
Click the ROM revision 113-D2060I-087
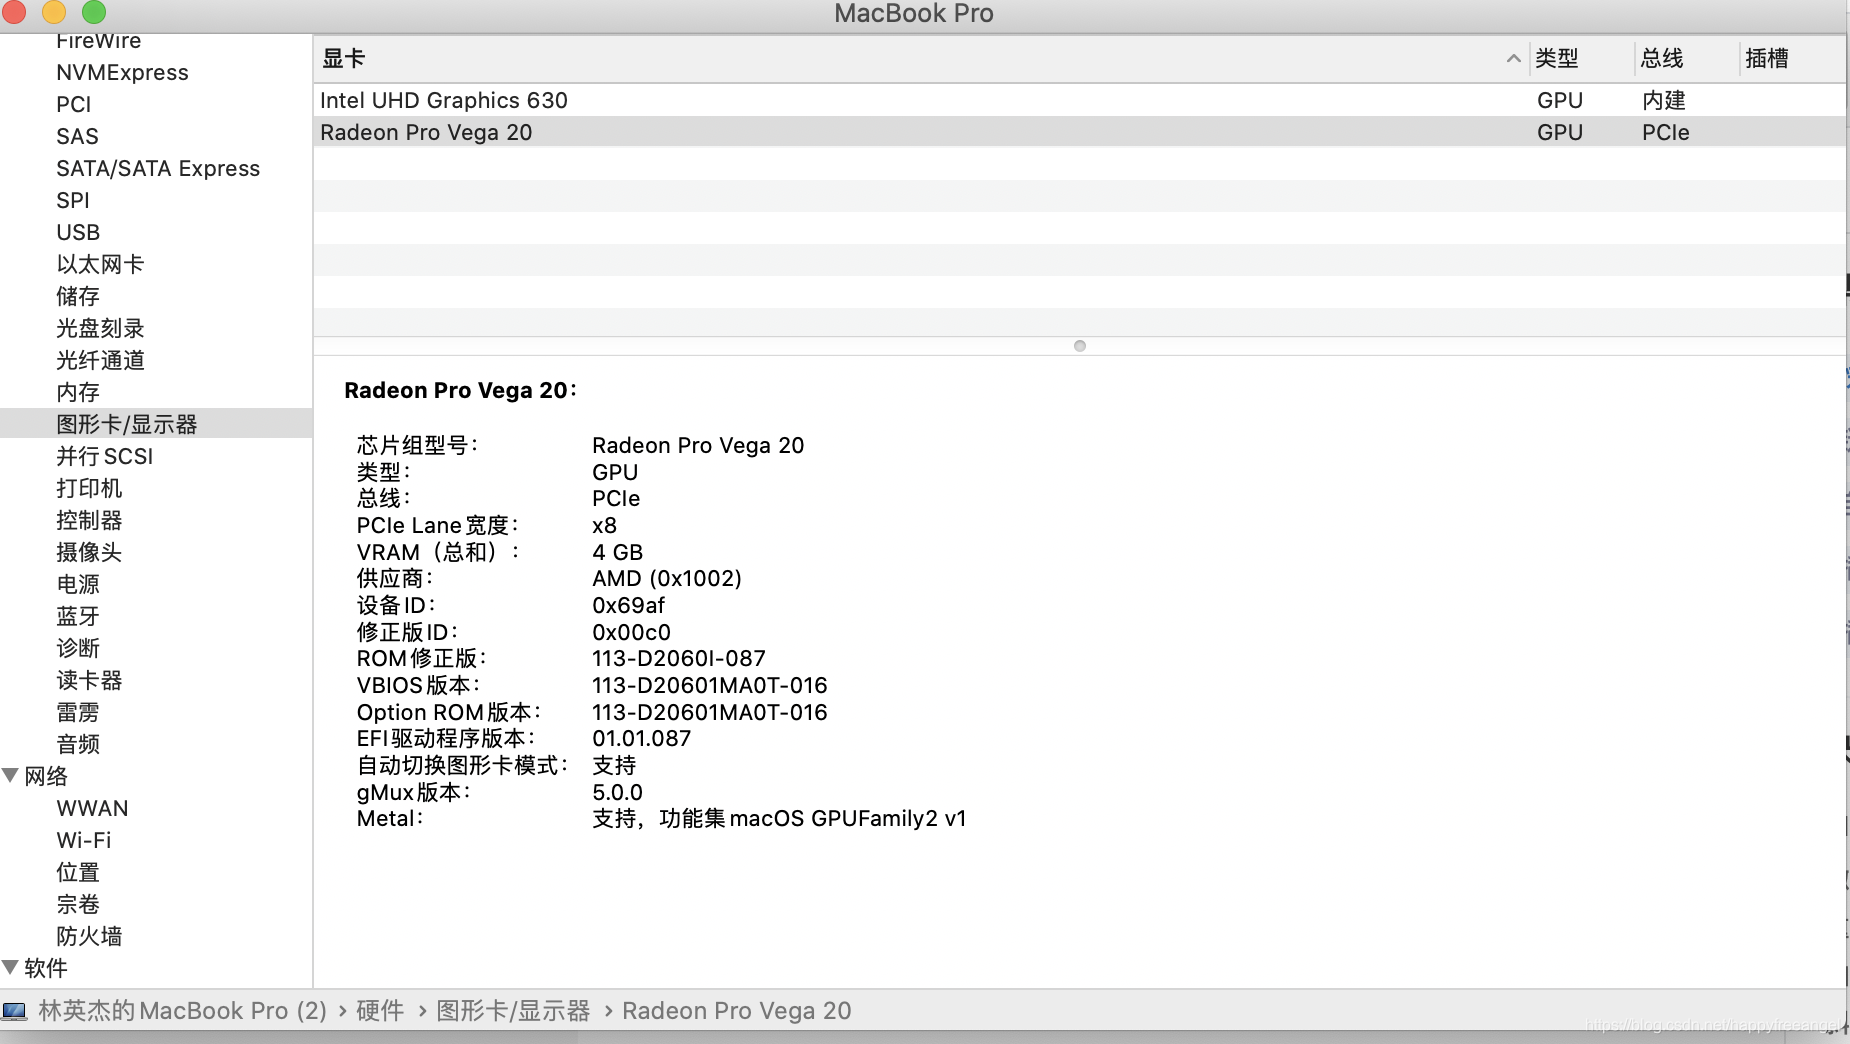coord(679,659)
